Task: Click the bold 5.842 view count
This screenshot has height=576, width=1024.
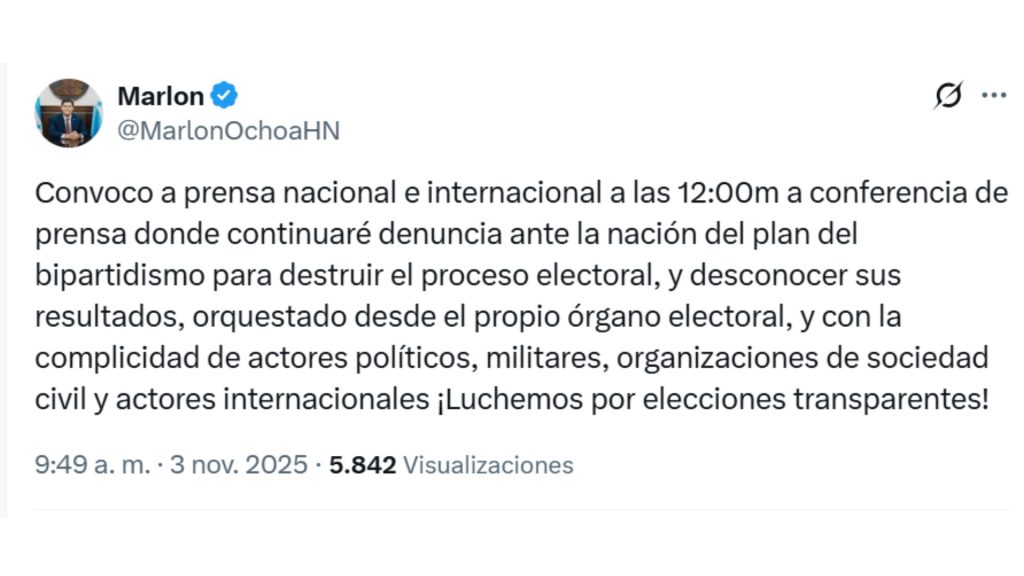Action: (x=361, y=464)
